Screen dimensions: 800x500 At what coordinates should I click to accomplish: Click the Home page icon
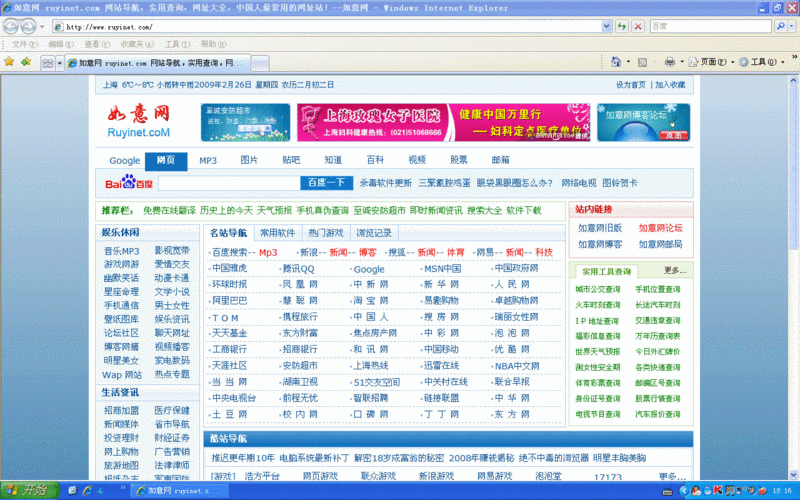point(616,62)
